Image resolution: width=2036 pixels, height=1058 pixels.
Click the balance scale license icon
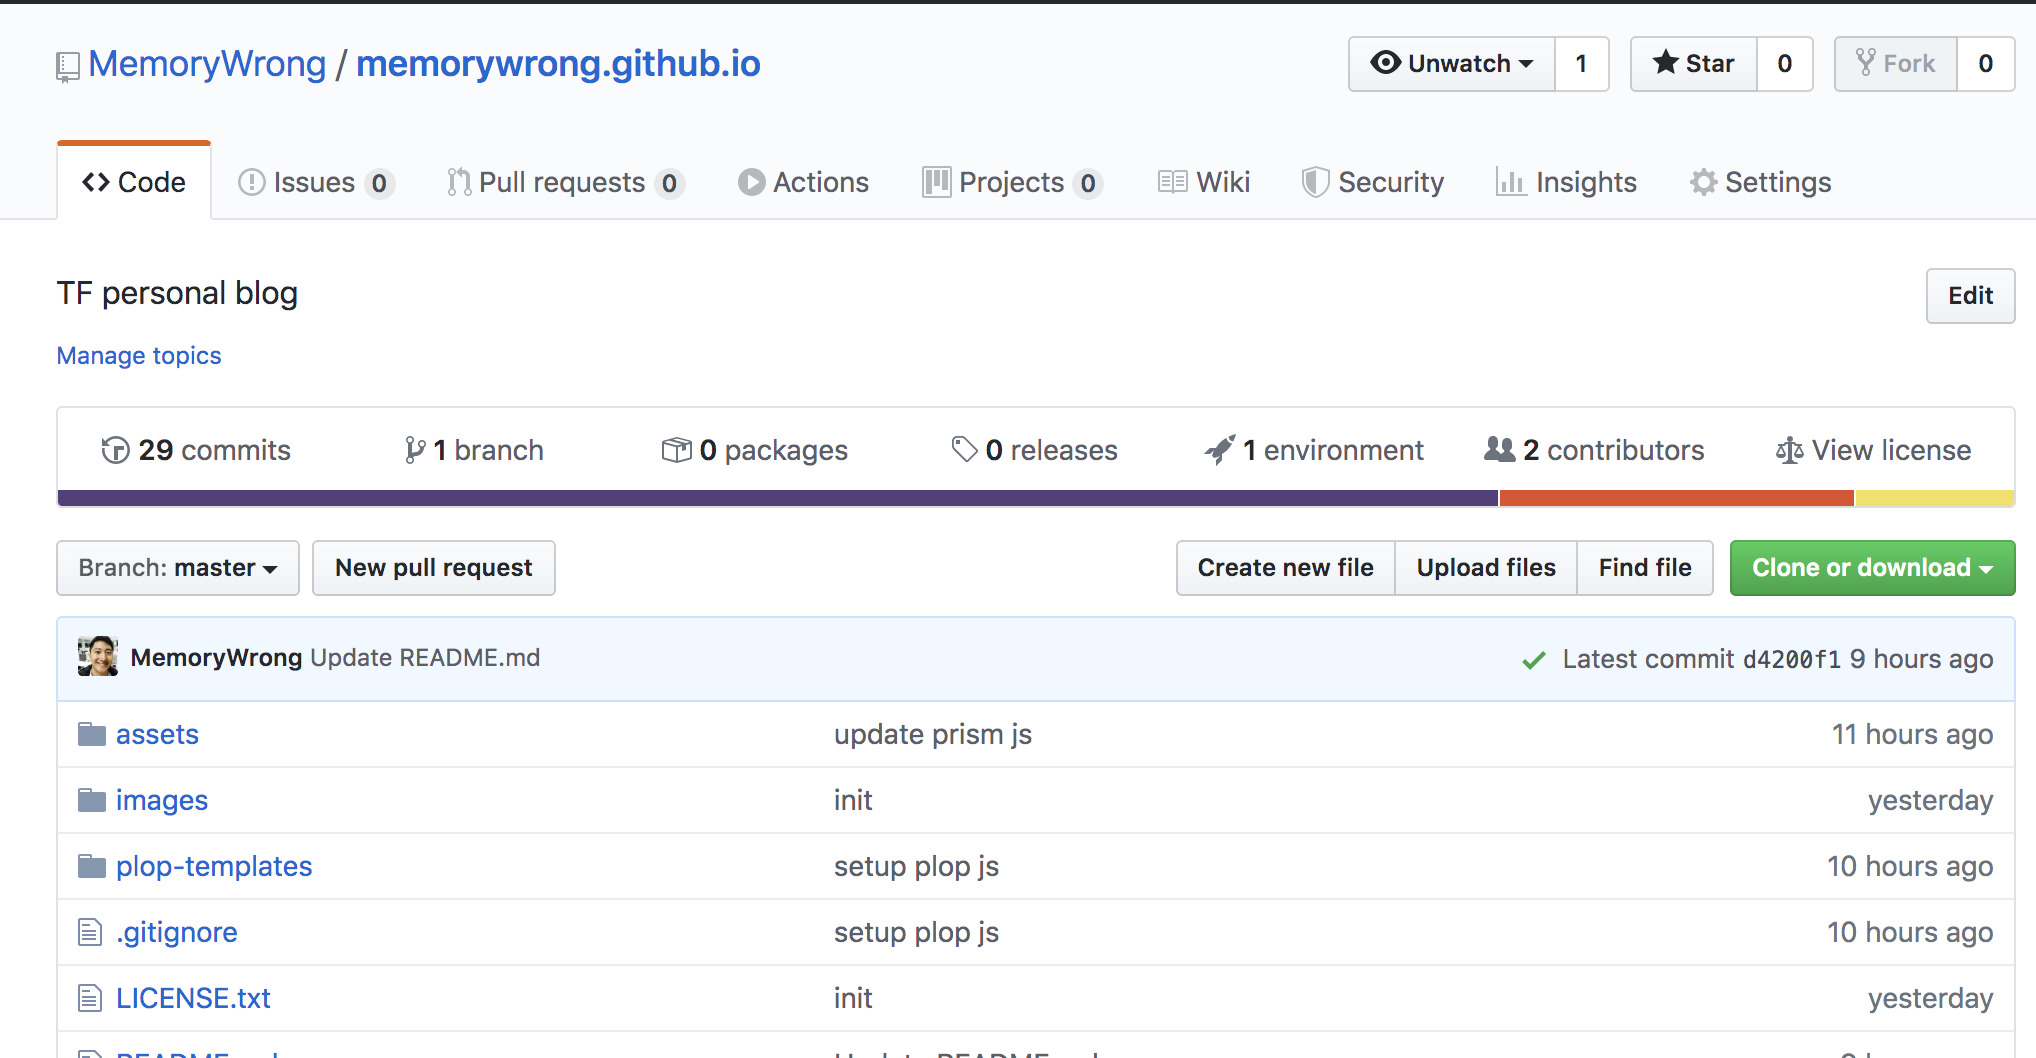click(1789, 451)
